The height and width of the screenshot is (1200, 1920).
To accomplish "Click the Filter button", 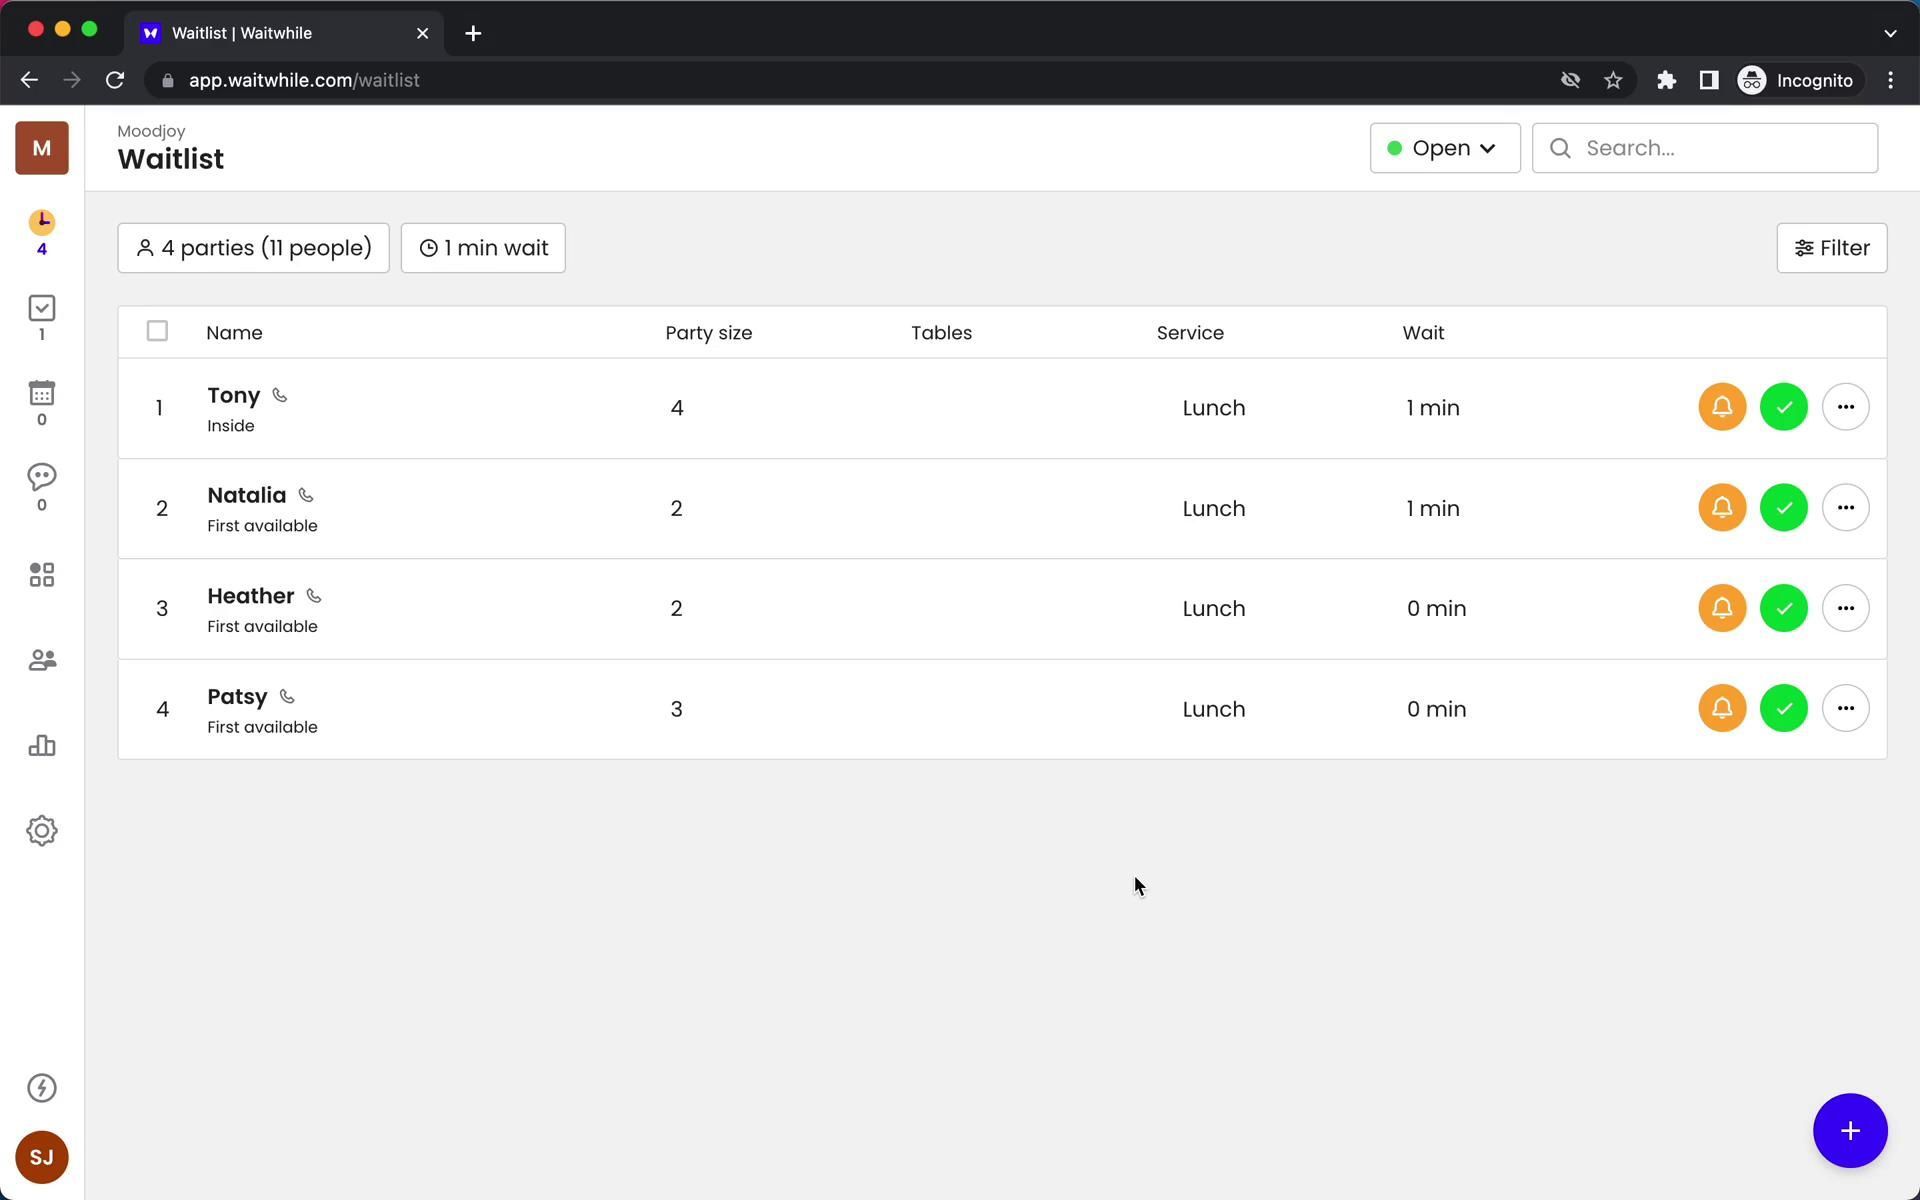I will pyautogui.click(x=1831, y=248).
